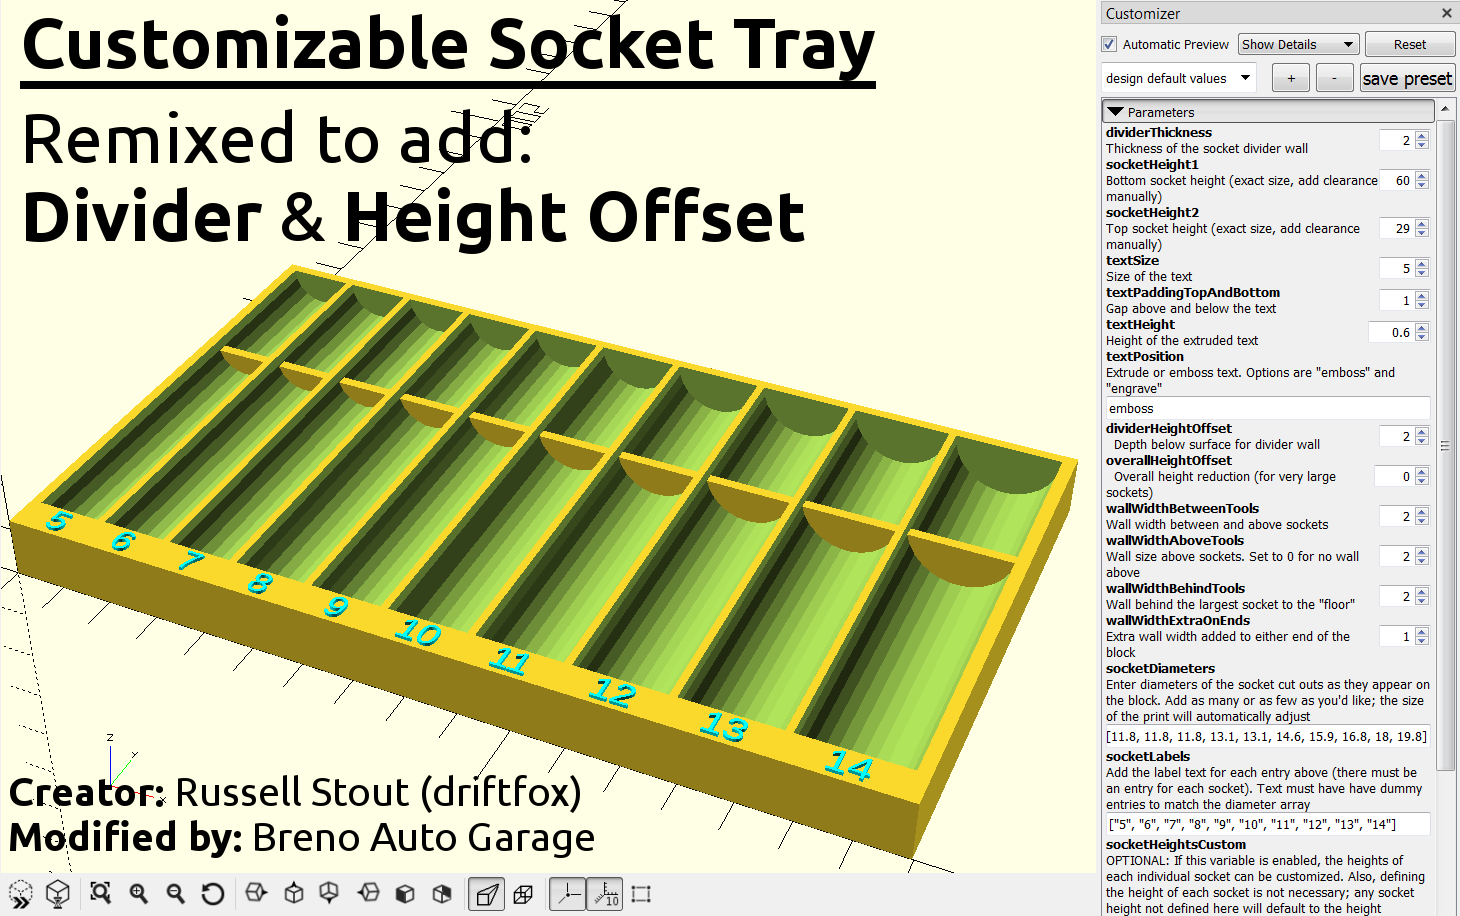Click the Reset View icon
Image resolution: width=1460 pixels, height=916 pixels.
213,893
